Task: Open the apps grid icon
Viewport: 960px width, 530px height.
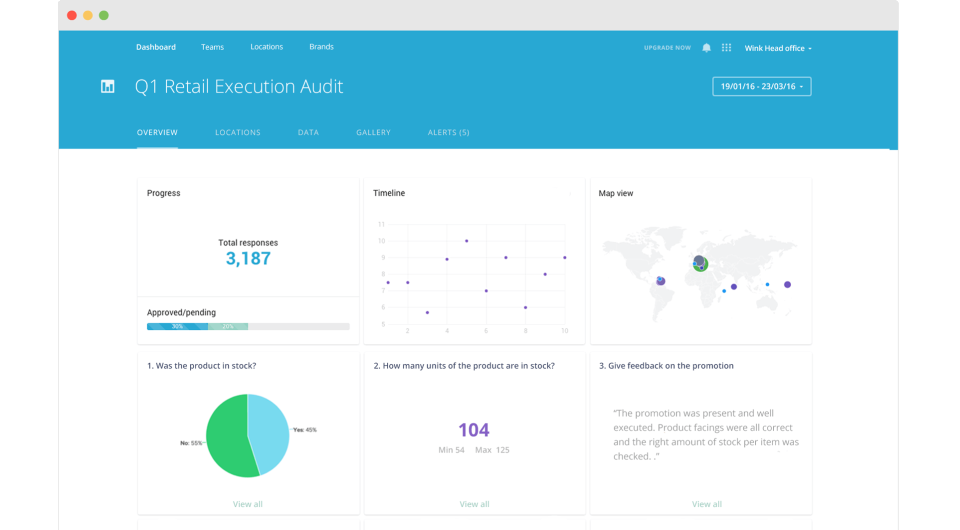Action: [x=726, y=48]
